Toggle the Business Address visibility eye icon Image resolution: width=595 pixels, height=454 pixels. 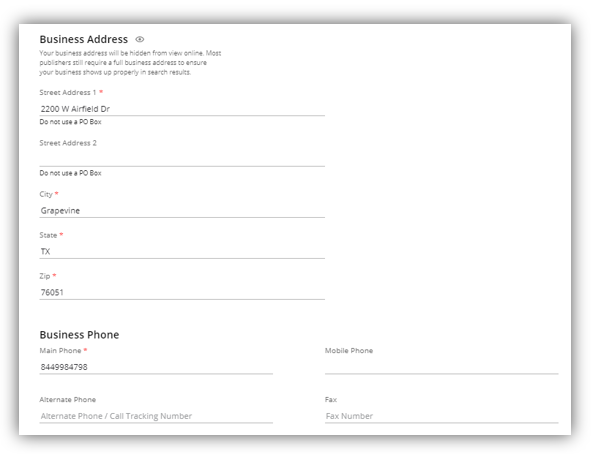point(140,39)
